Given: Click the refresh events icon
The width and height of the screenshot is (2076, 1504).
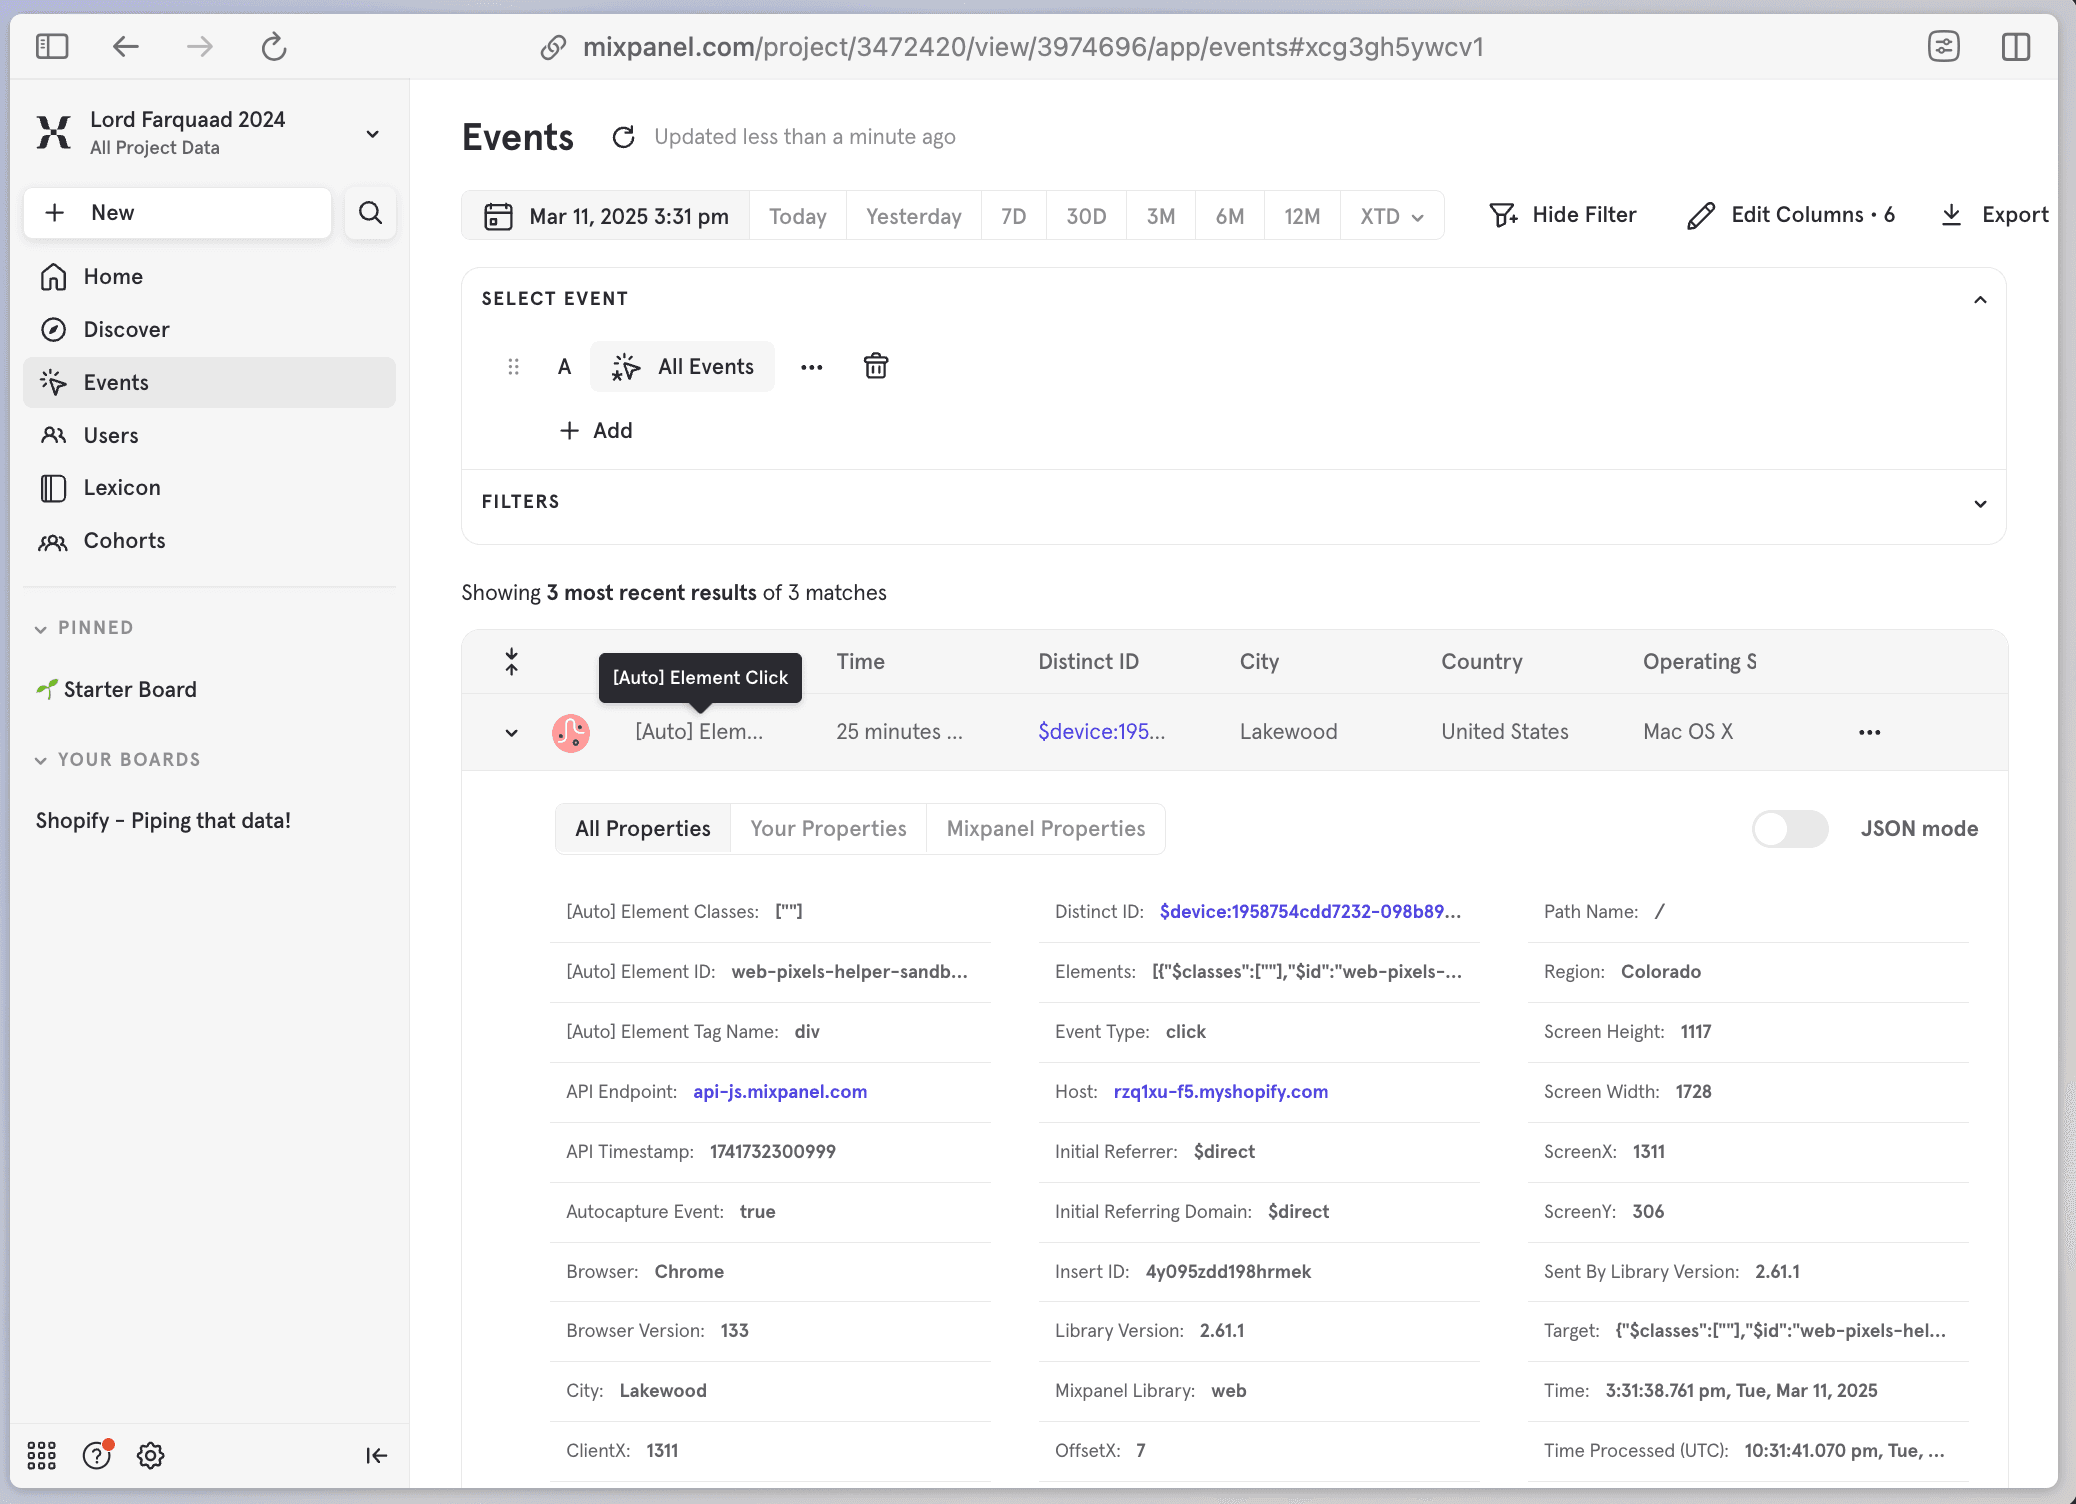Looking at the screenshot, I should (x=623, y=137).
